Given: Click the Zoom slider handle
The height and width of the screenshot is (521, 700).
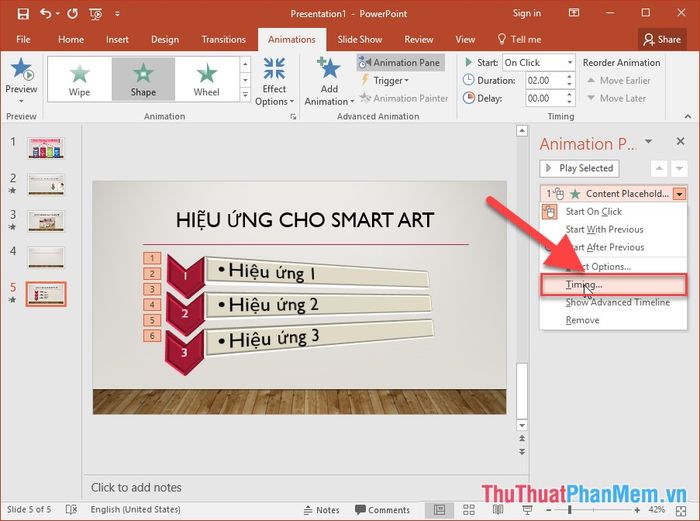Looking at the screenshot, I should click(570, 510).
